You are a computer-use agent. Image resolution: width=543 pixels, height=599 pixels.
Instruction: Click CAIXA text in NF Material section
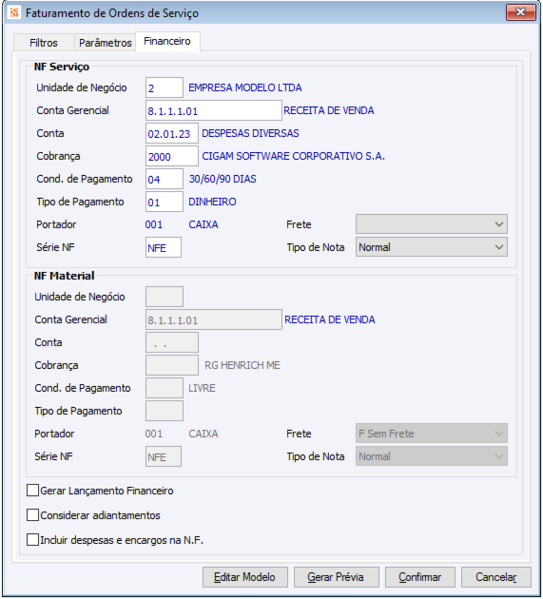pyautogui.click(x=203, y=434)
